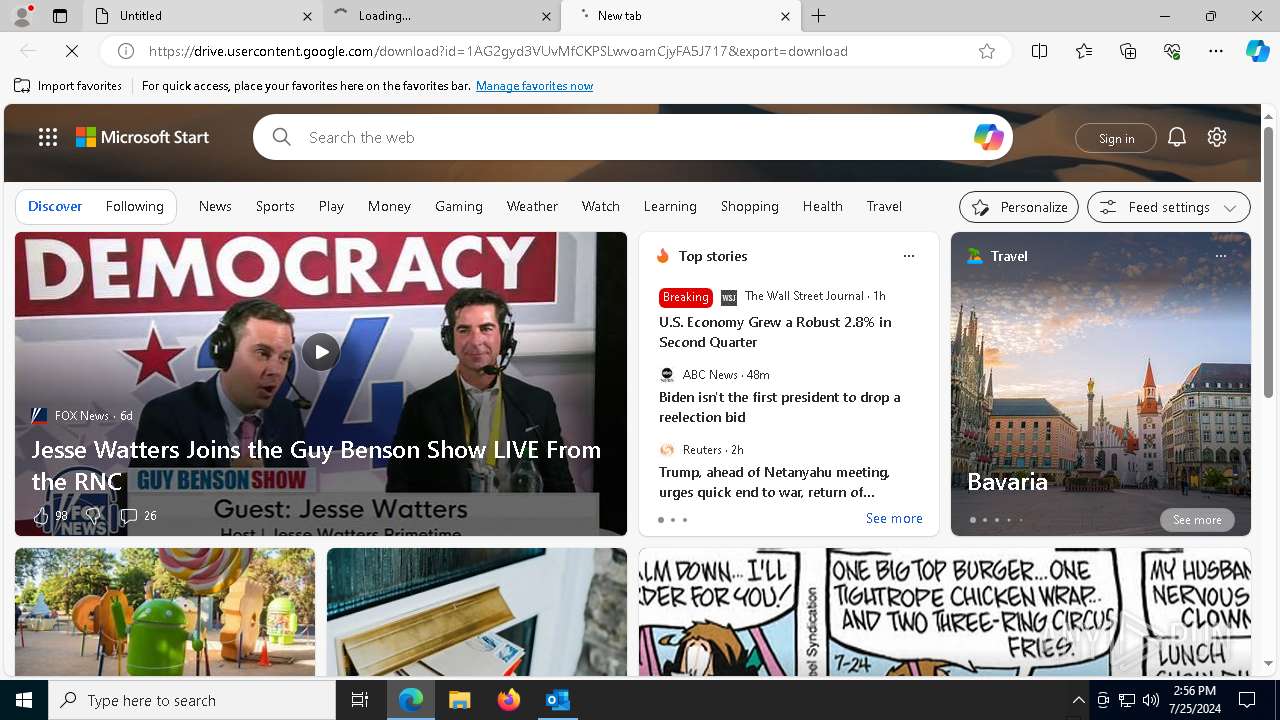Open Top stories more options menu

coord(909,256)
